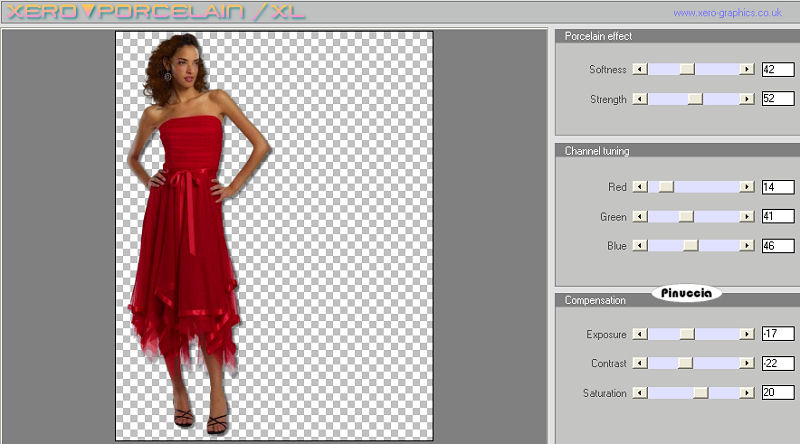Grab the Blue channel slider thumb

tap(690, 245)
